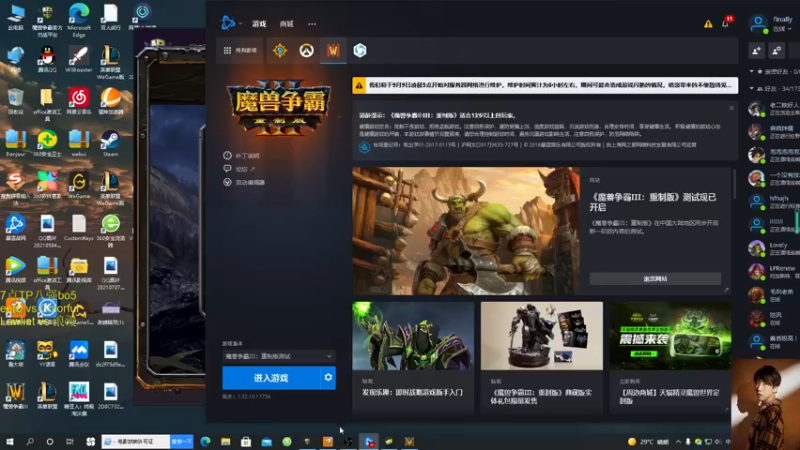Open Steam desktop shortcut
The image size is (800, 450).
[x=110, y=143]
